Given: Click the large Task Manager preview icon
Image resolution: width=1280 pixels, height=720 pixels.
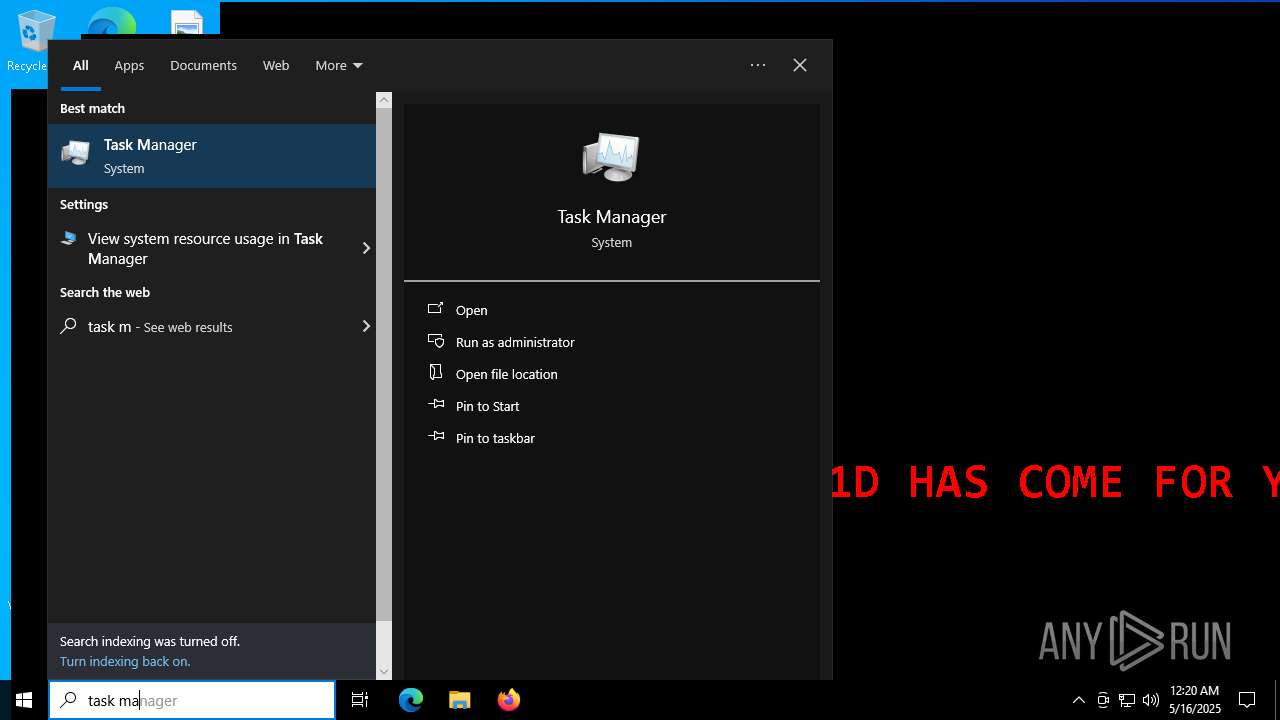Looking at the screenshot, I should [x=611, y=157].
